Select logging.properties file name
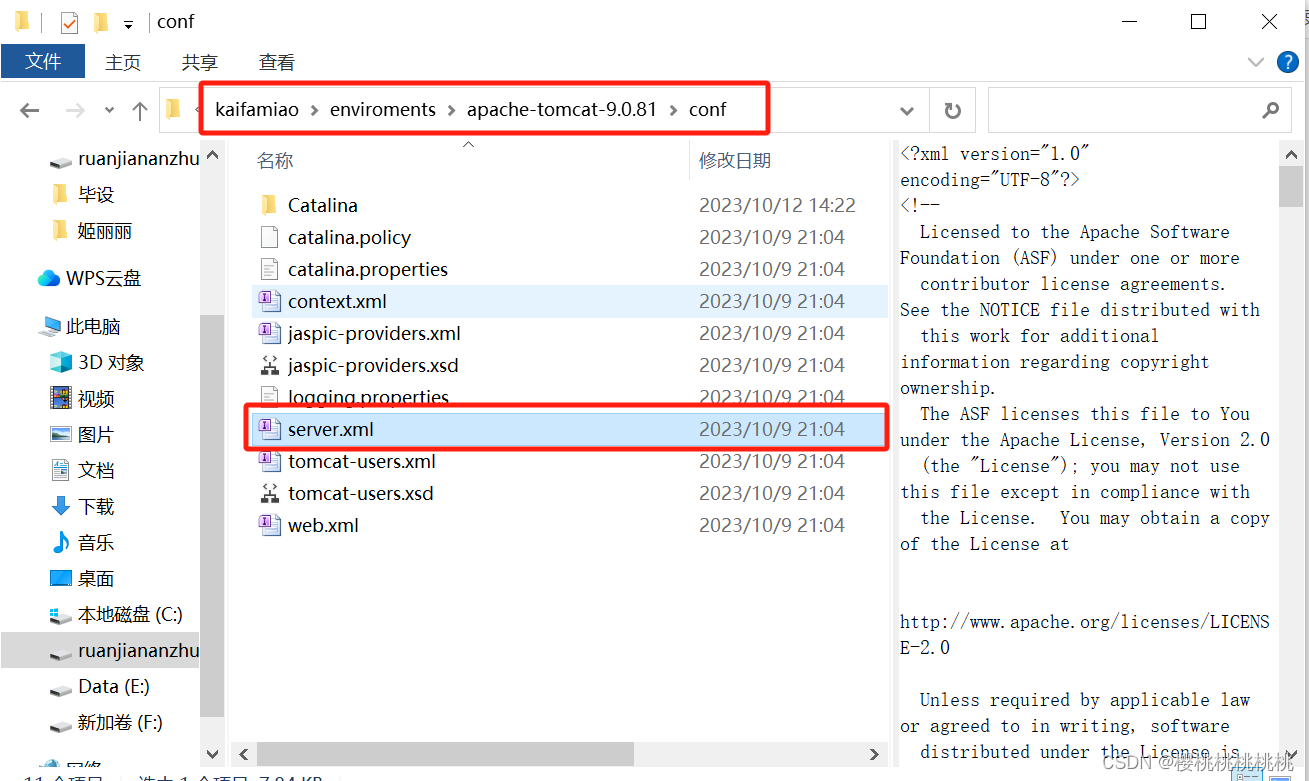 (x=368, y=397)
